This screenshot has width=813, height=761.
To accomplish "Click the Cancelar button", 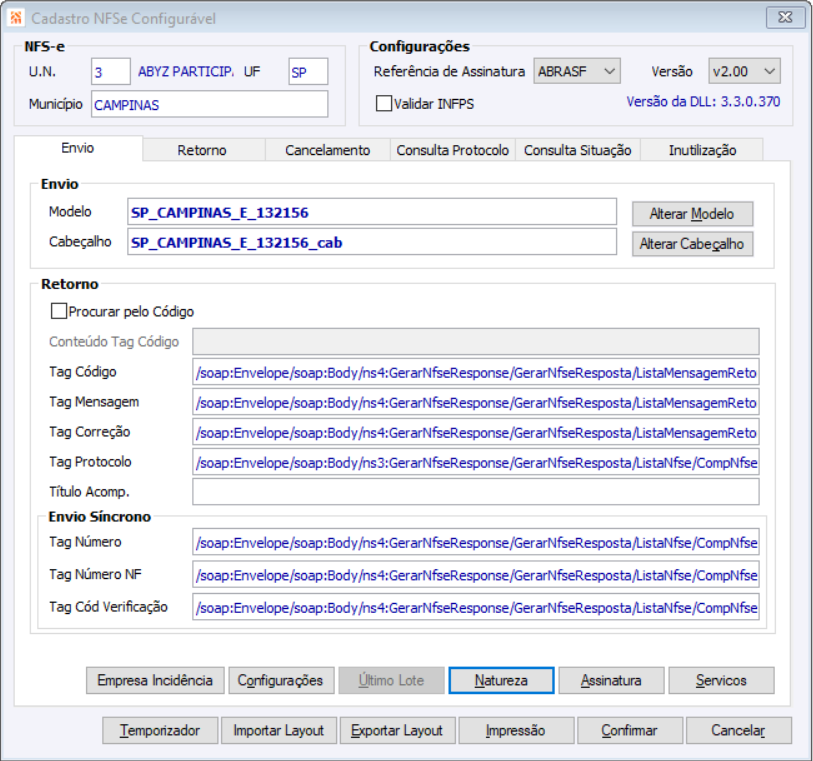I will [x=738, y=730].
